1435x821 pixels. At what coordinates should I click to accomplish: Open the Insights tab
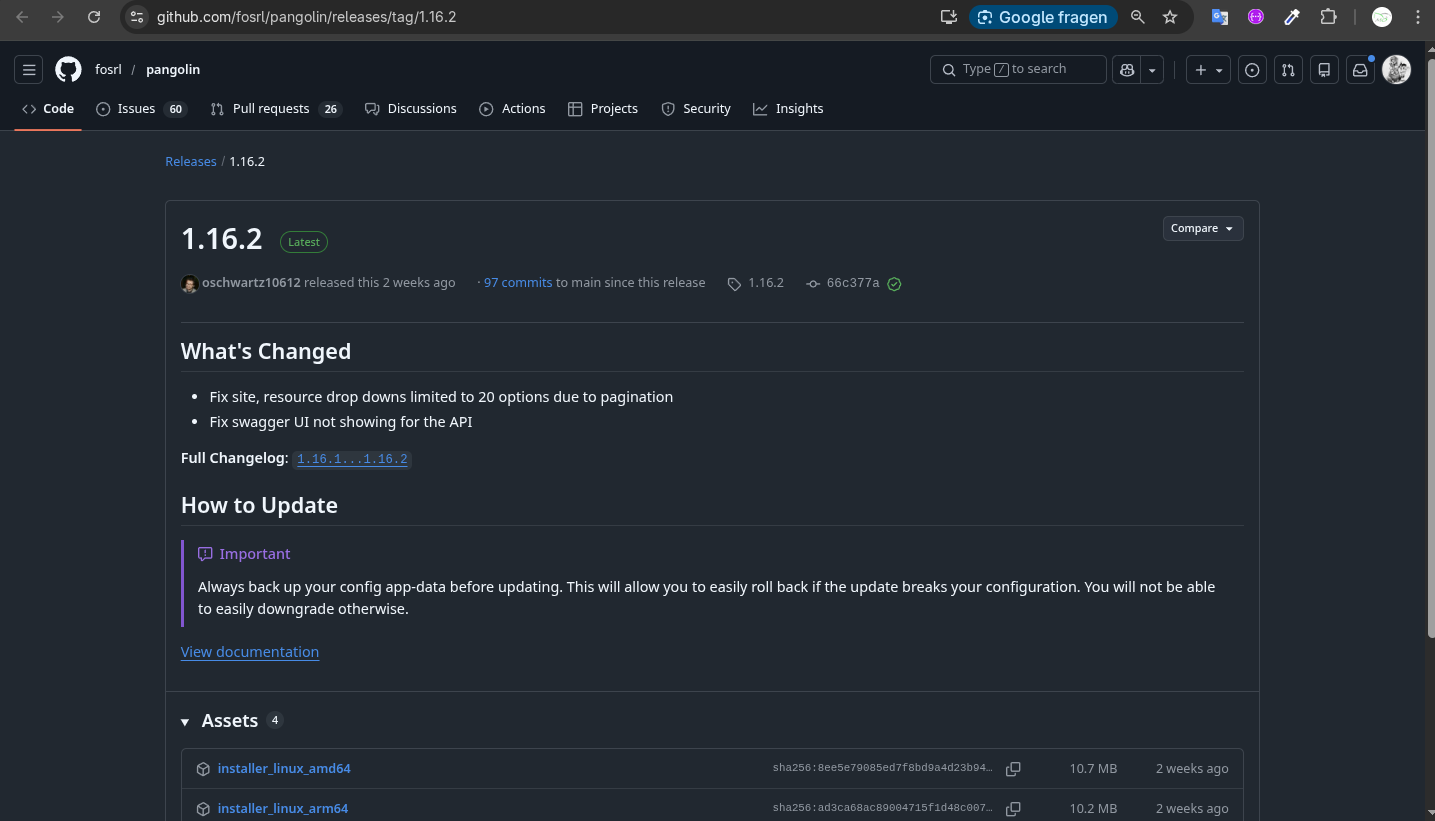point(798,109)
